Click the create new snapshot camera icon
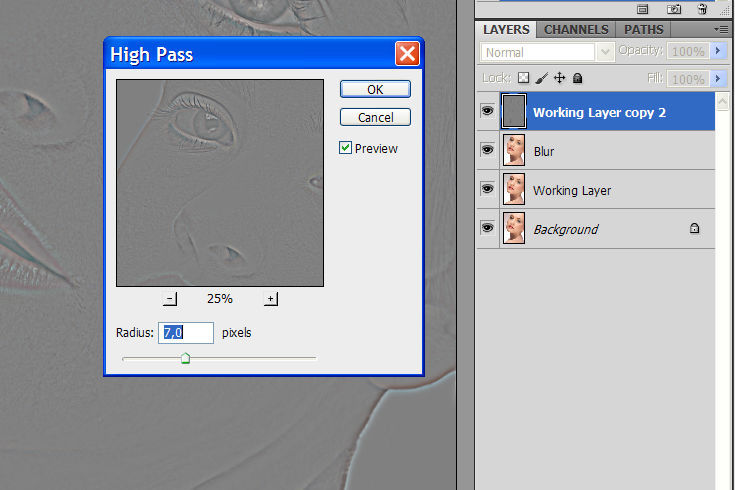The width and height of the screenshot is (735, 490). [x=674, y=9]
